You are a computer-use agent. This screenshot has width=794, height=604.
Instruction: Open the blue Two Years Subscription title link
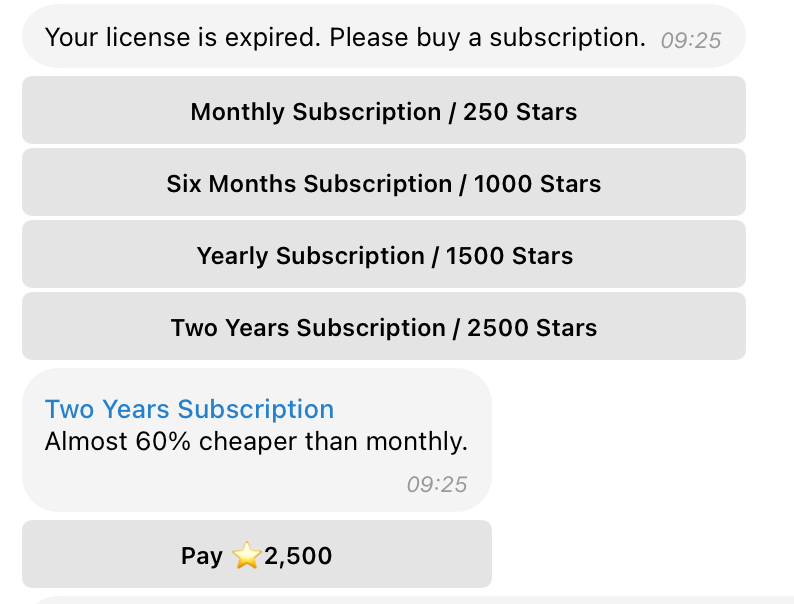189,409
